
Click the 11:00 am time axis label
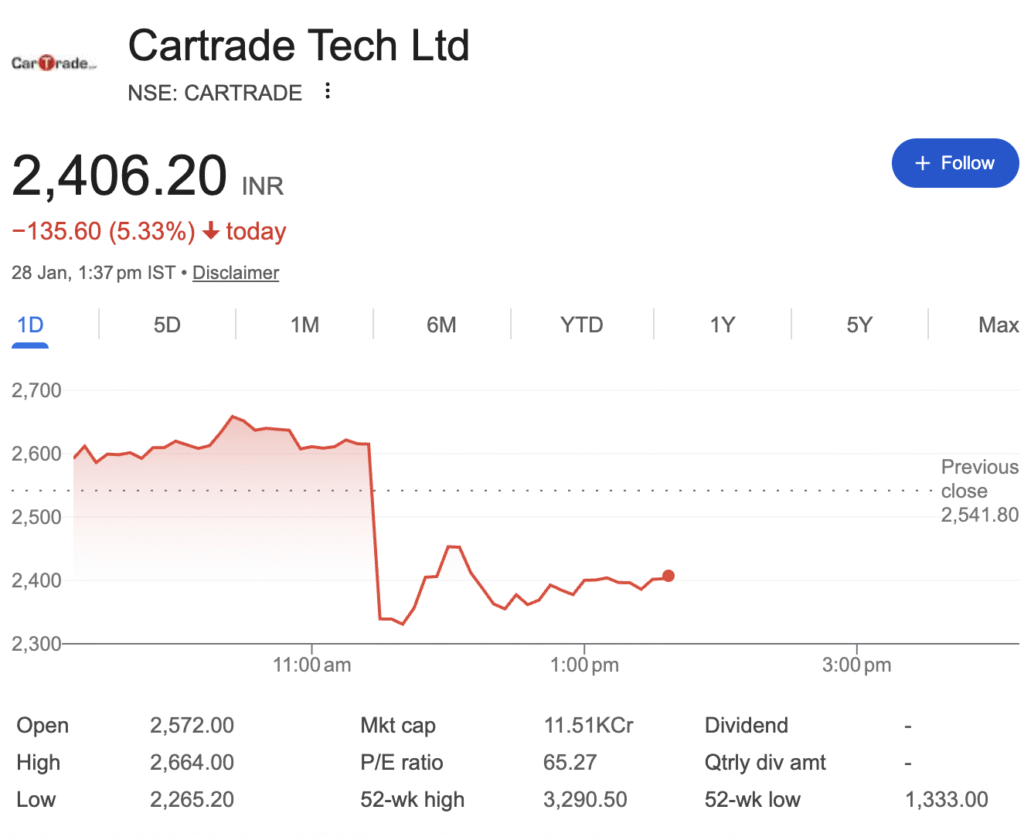[311, 665]
